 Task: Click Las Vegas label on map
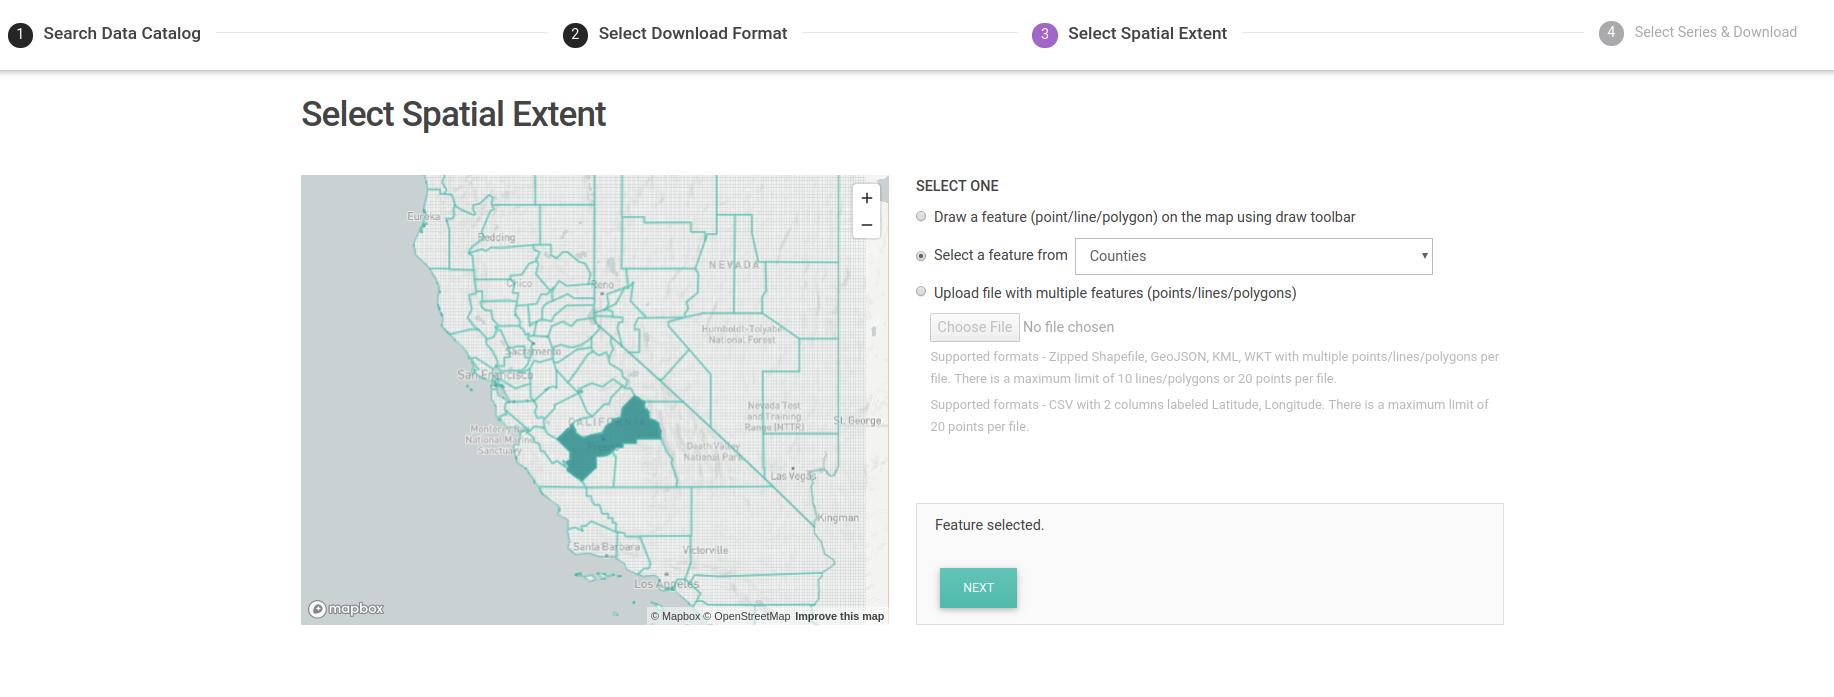point(793,476)
